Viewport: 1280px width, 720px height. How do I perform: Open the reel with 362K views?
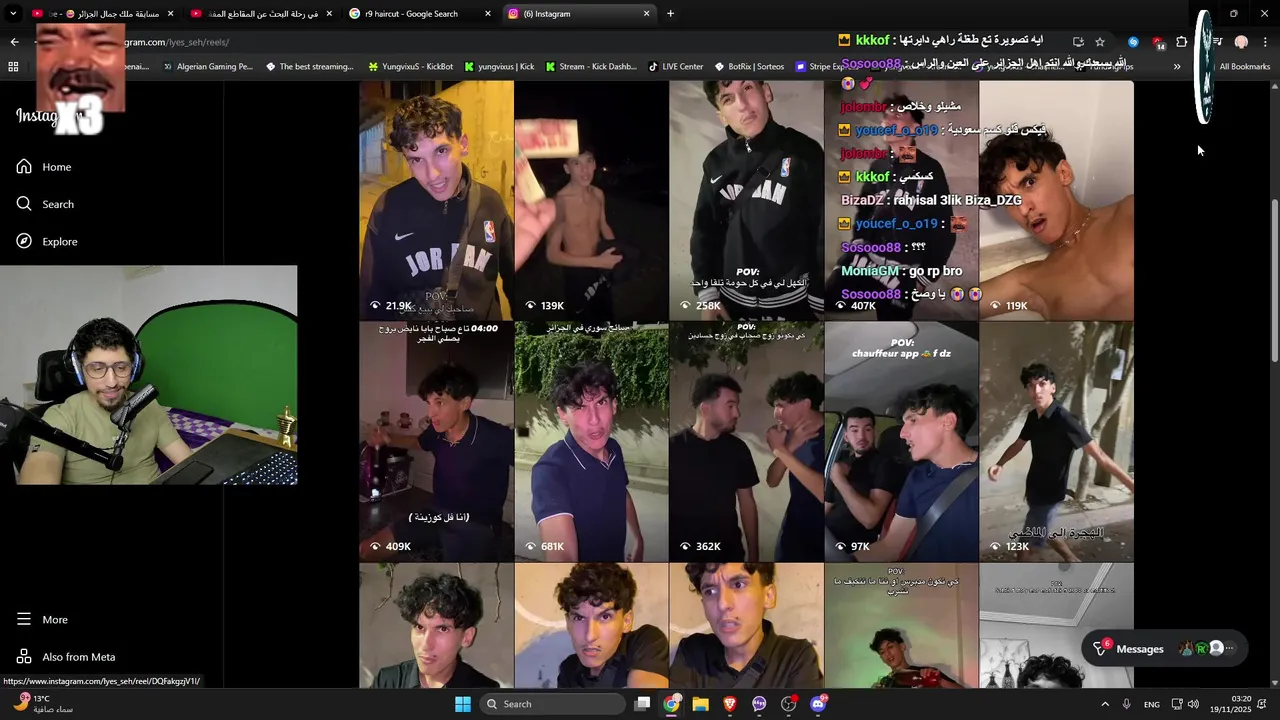[746, 441]
